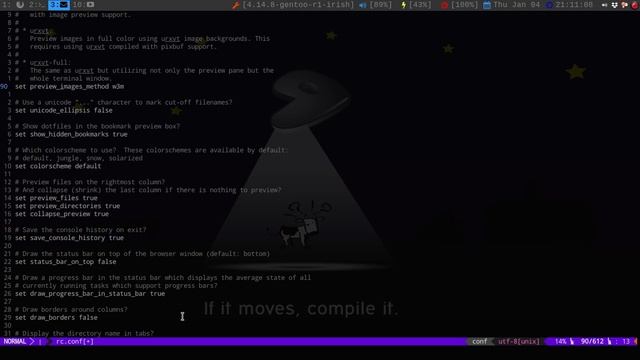Click line 'set collapse_preview true'

pos(62,214)
